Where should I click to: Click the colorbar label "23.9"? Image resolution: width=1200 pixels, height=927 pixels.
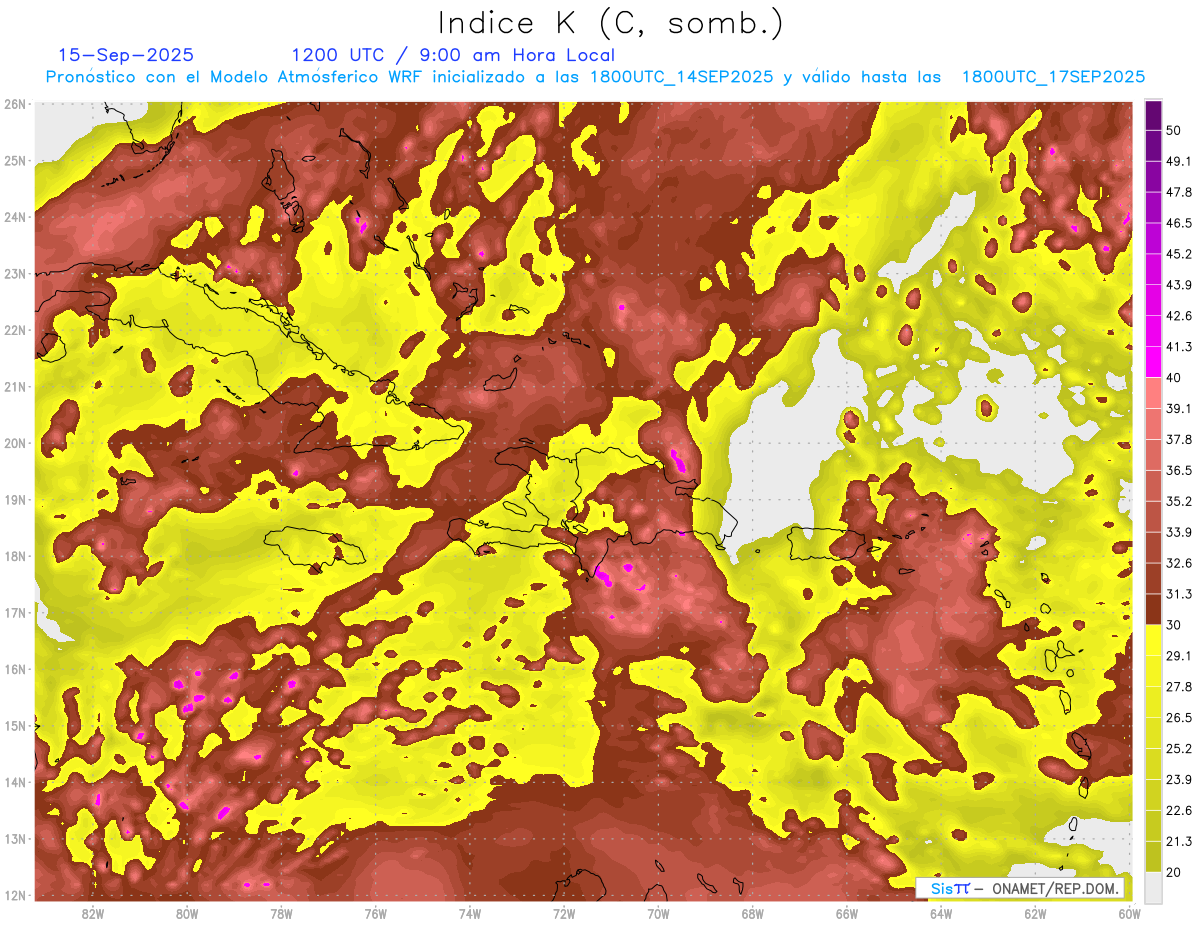[x=1178, y=779]
